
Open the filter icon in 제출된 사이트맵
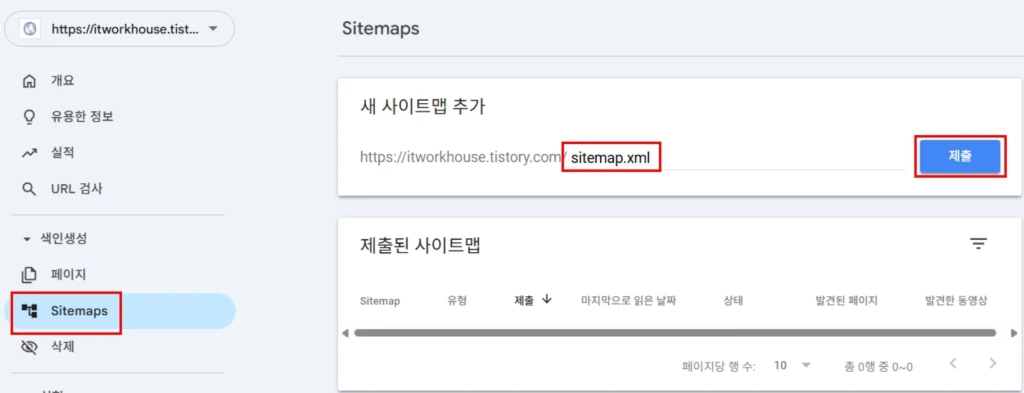click(x=978, y=244)
